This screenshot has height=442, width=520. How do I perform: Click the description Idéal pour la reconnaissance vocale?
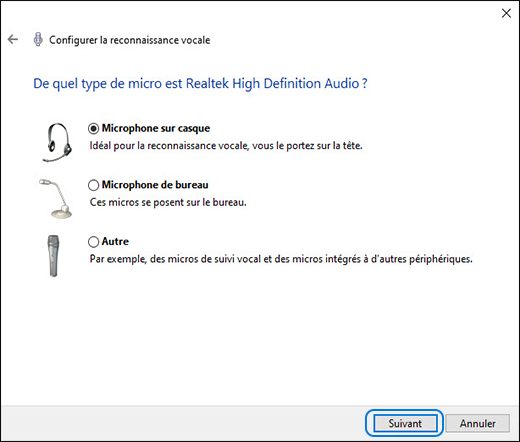pos(226,146)
